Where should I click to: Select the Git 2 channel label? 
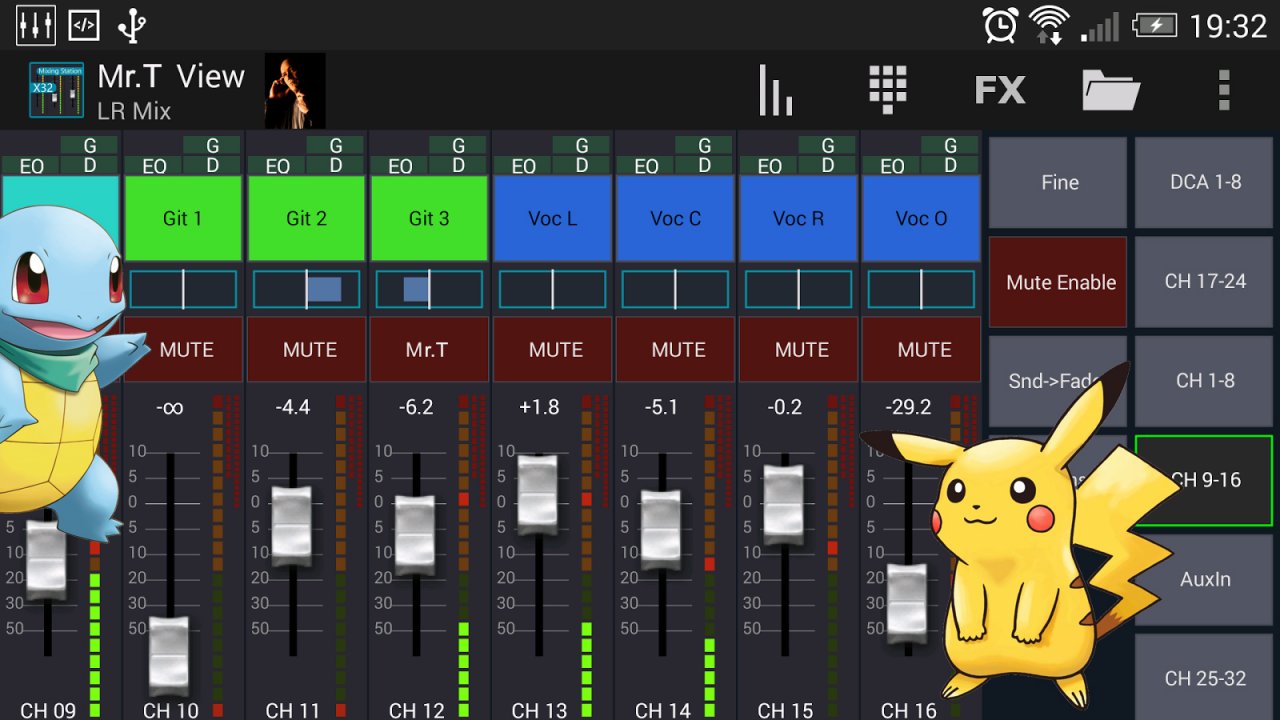(x=307, y=219)
